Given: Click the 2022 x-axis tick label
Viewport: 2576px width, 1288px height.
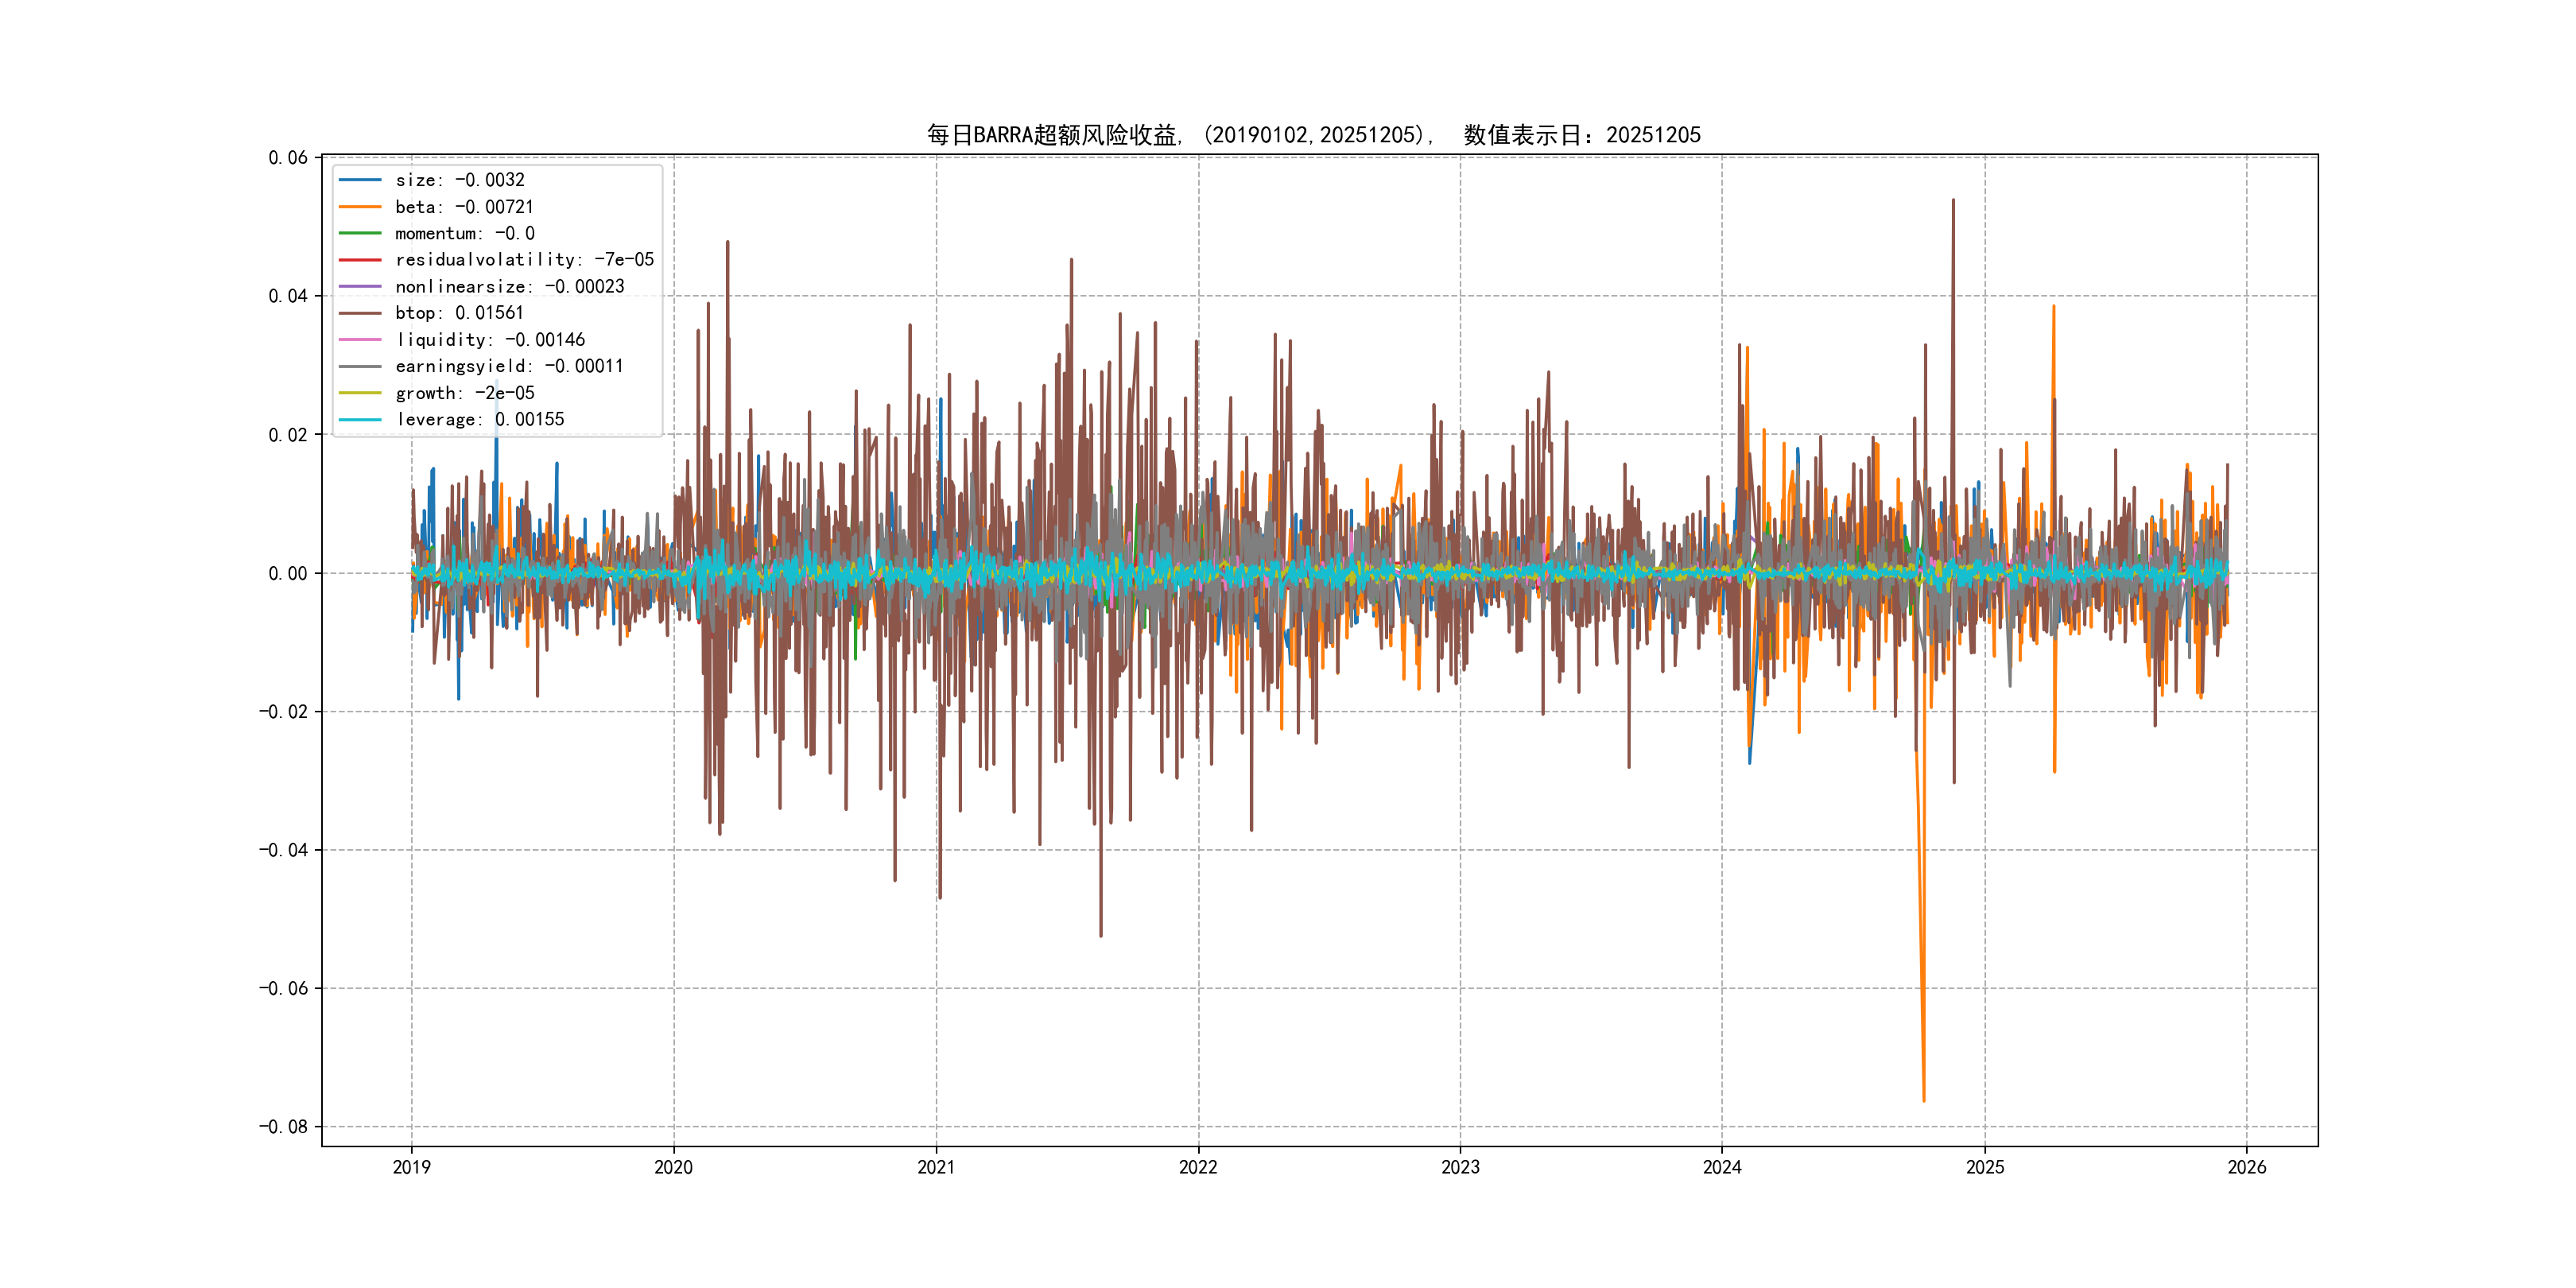Looking at the screenshot, I should click(x=1198, y=1167).
